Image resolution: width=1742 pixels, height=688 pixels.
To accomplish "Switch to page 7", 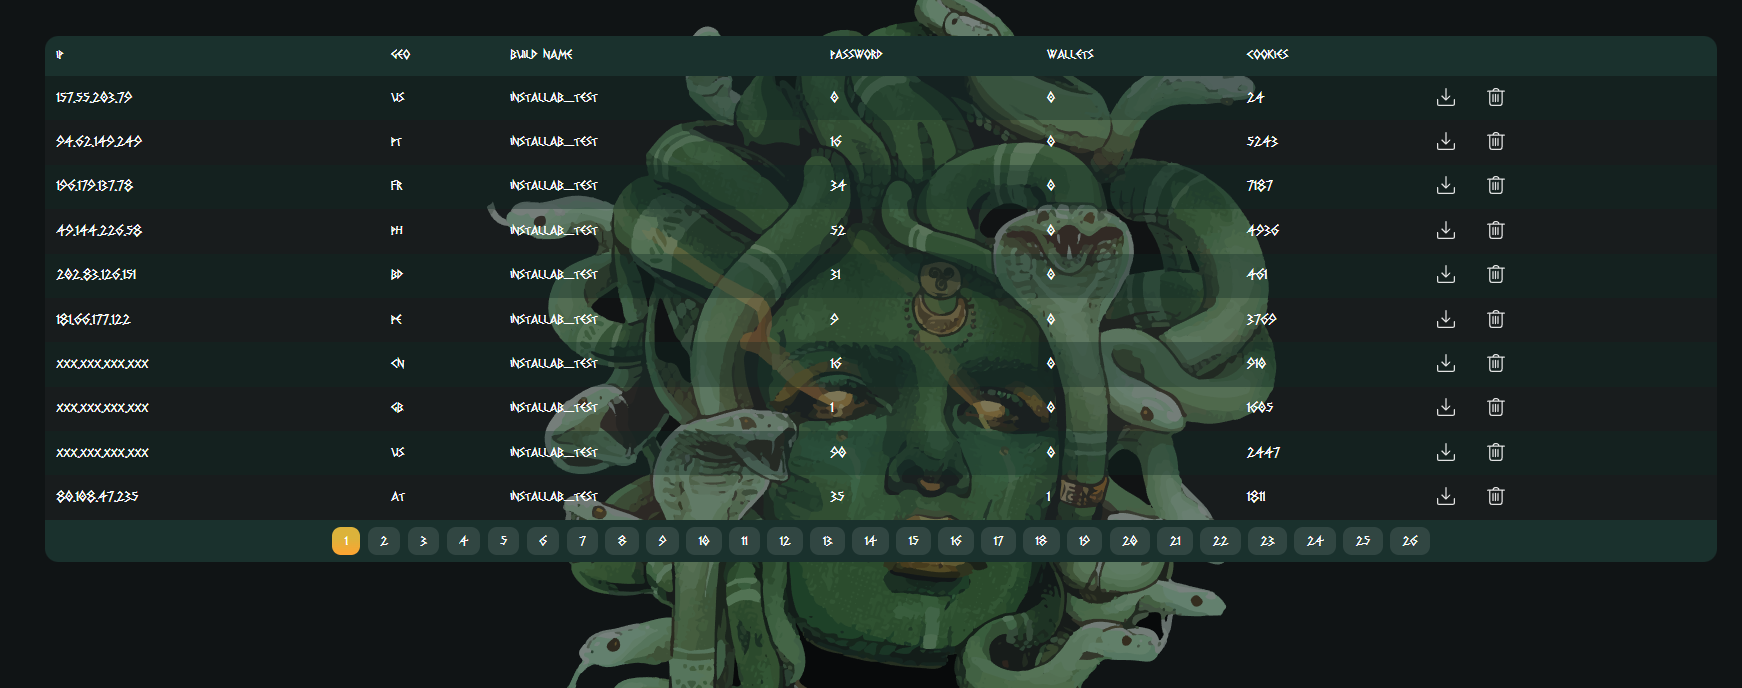I will pyautogui.click(x=582, y=541).
